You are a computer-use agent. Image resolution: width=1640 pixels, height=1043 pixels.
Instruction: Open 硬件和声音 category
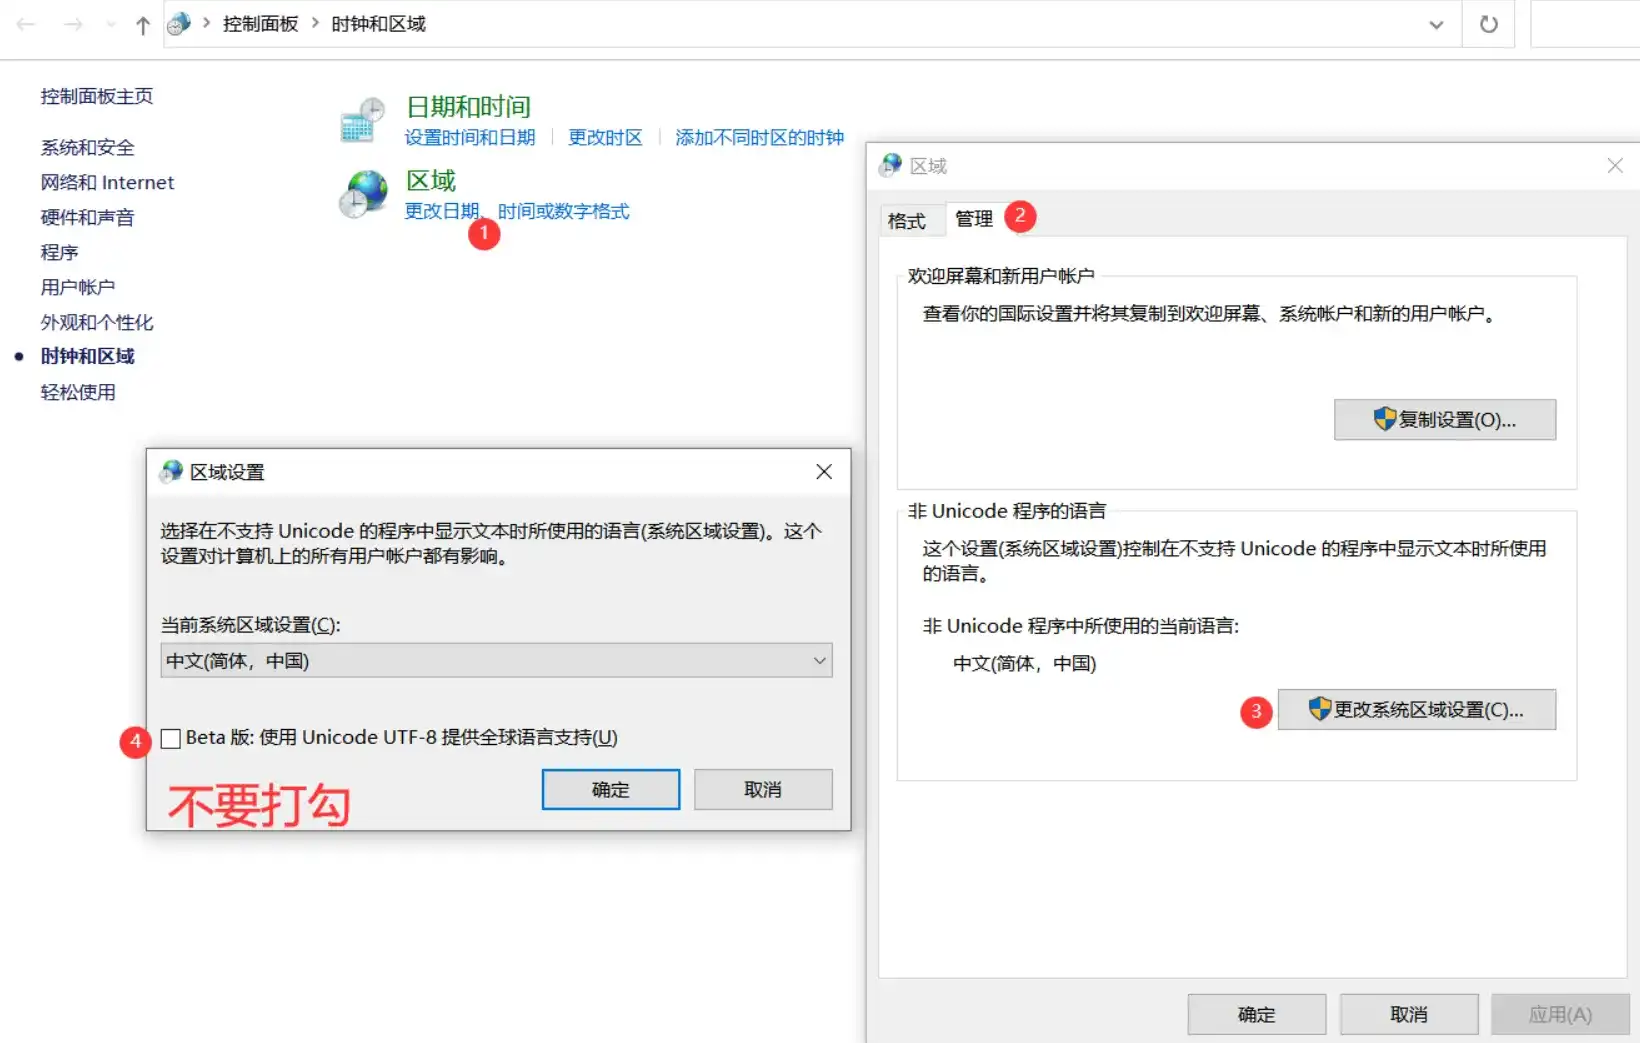click(x=87, y=217)
